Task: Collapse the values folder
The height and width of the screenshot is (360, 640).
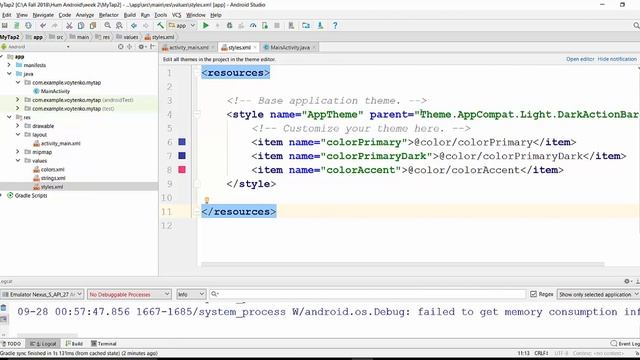Action: pos(18,160)
